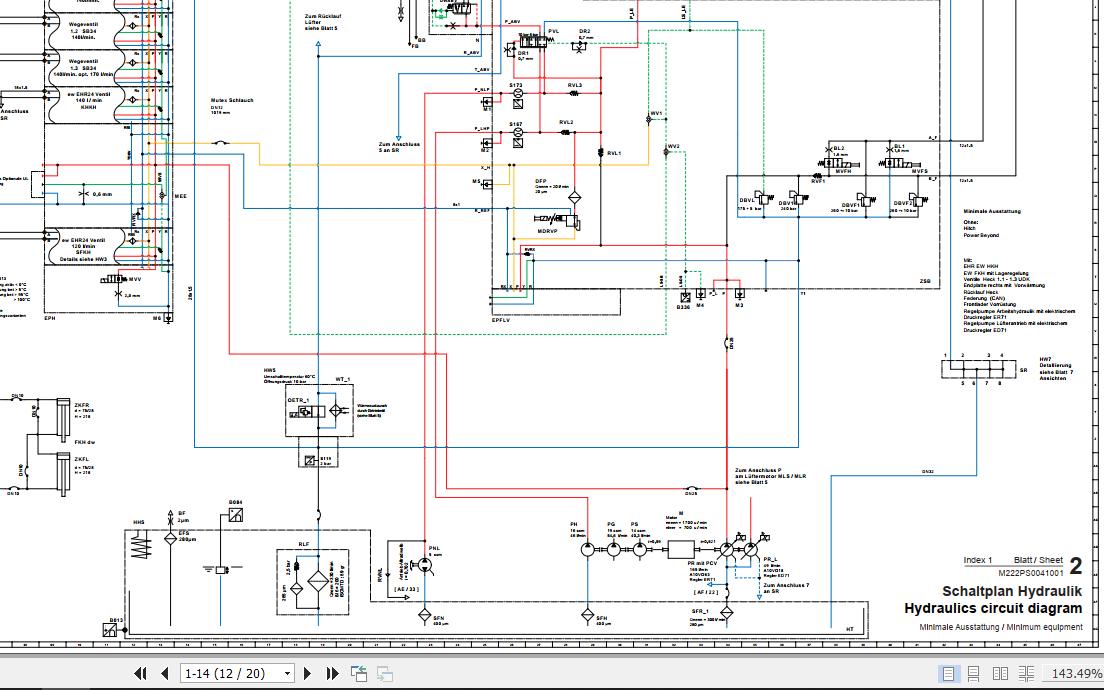The image size is (1104, 690).
Task: Click the grayed next view icon
Action: tap(384, 674)
